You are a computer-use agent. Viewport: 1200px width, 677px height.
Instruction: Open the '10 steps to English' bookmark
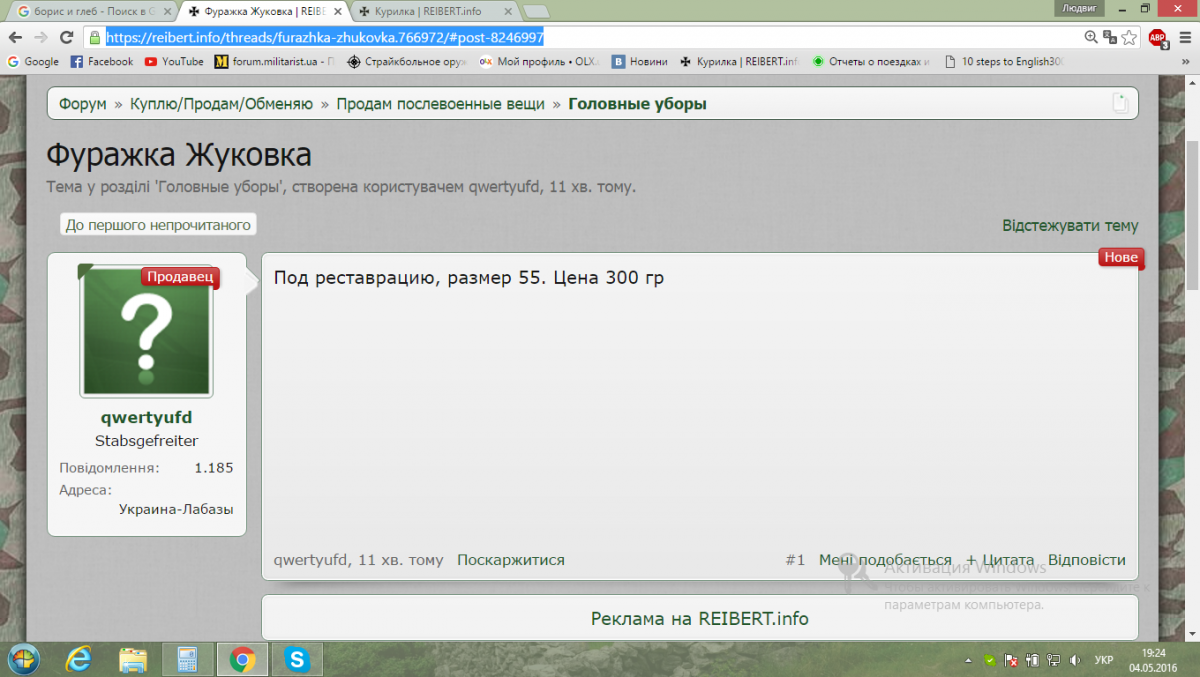point(1003,61)
